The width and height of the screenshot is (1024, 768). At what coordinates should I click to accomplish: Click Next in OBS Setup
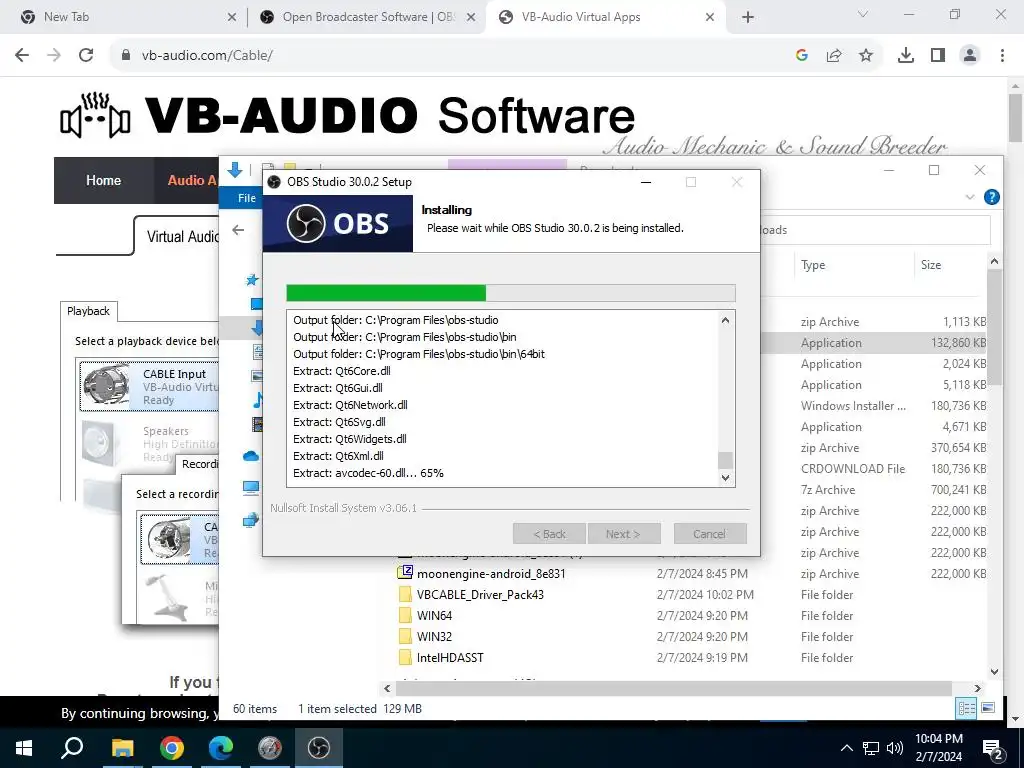(624, 534)
